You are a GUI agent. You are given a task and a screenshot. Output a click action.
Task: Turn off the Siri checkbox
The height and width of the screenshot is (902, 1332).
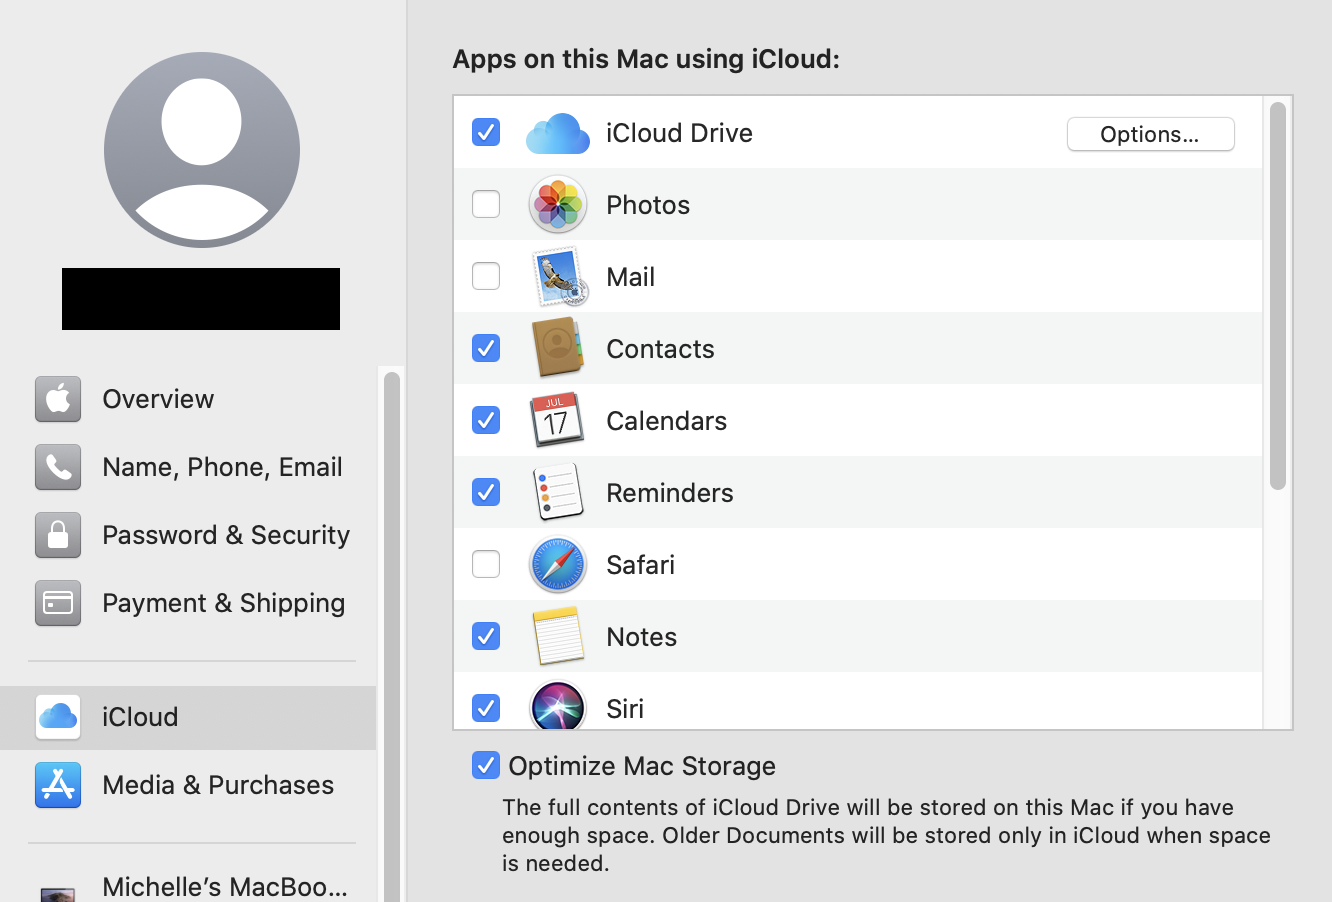click(x=486, y=708)
